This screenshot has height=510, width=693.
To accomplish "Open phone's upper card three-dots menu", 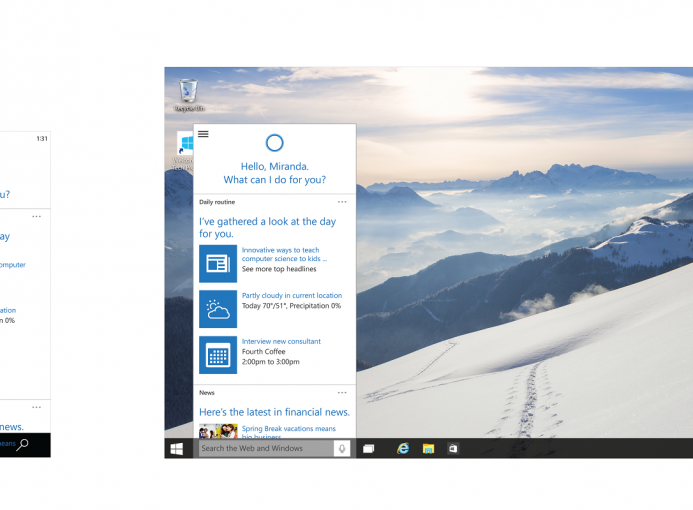I will 36,217.
